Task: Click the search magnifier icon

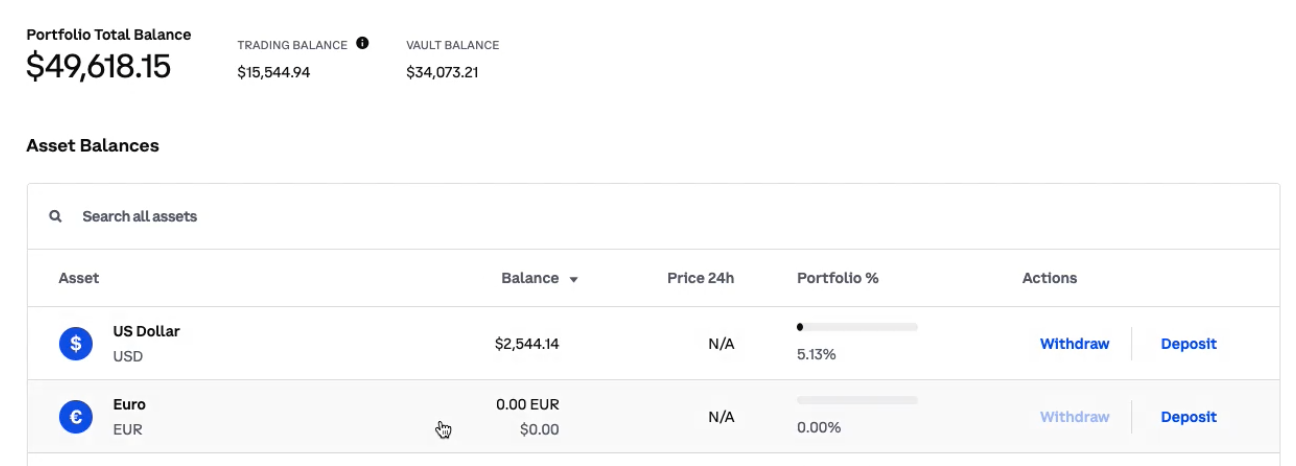Action: click(56, 216)
